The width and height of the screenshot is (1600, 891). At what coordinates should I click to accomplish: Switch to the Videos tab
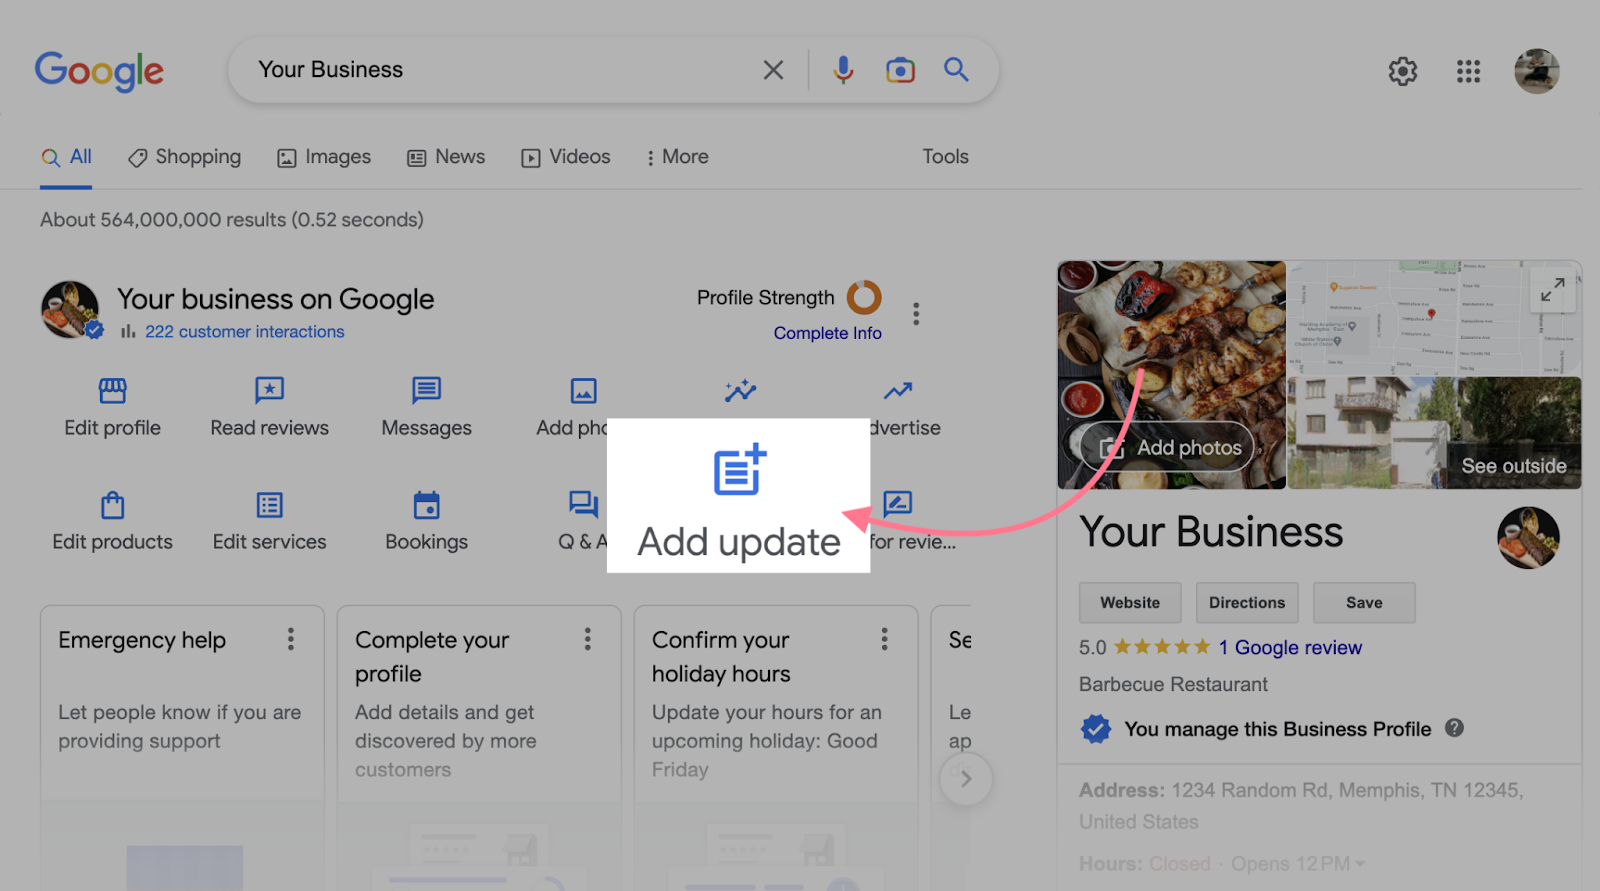(x=565, y=157)
